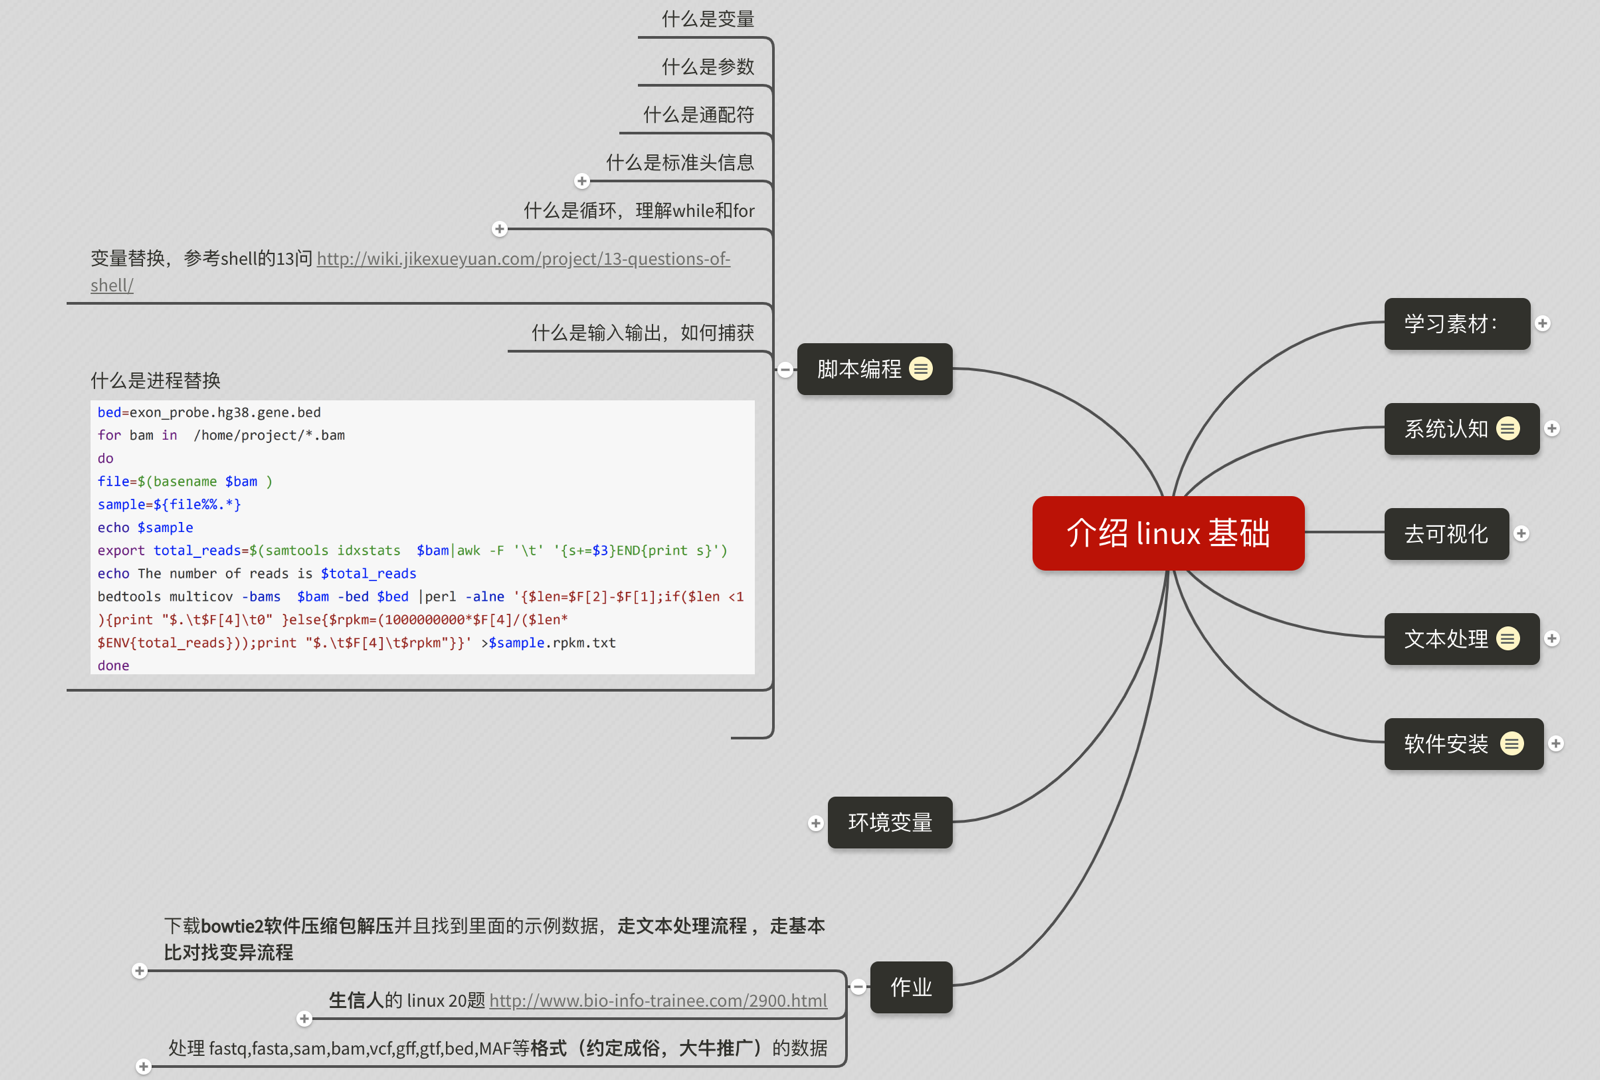The image size is (1600, 1080).
Task: Select the 什么是输入输出，如何捕获 subtopic
Action: click(643, 333)
